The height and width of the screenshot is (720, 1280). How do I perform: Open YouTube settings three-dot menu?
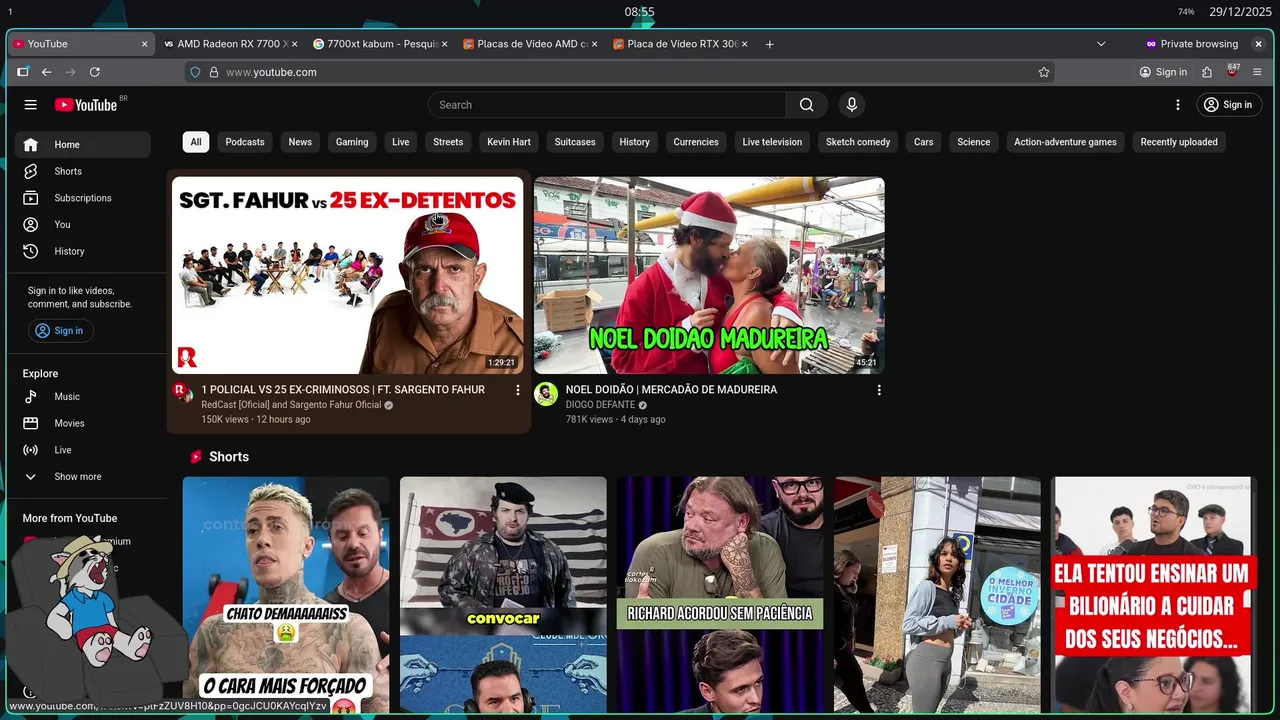[x=1178, y=105]
